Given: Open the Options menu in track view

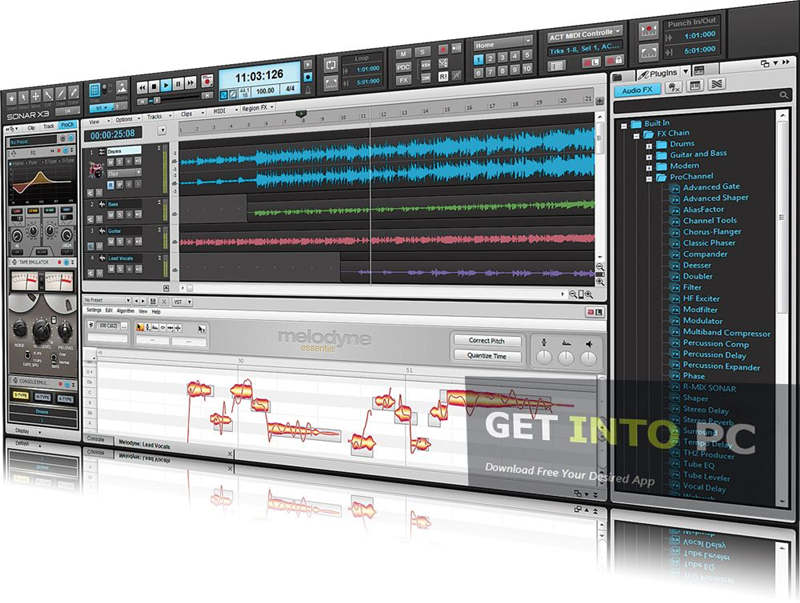Looking at the screenshot, I should pyautogui.click(x=126, y=120).
